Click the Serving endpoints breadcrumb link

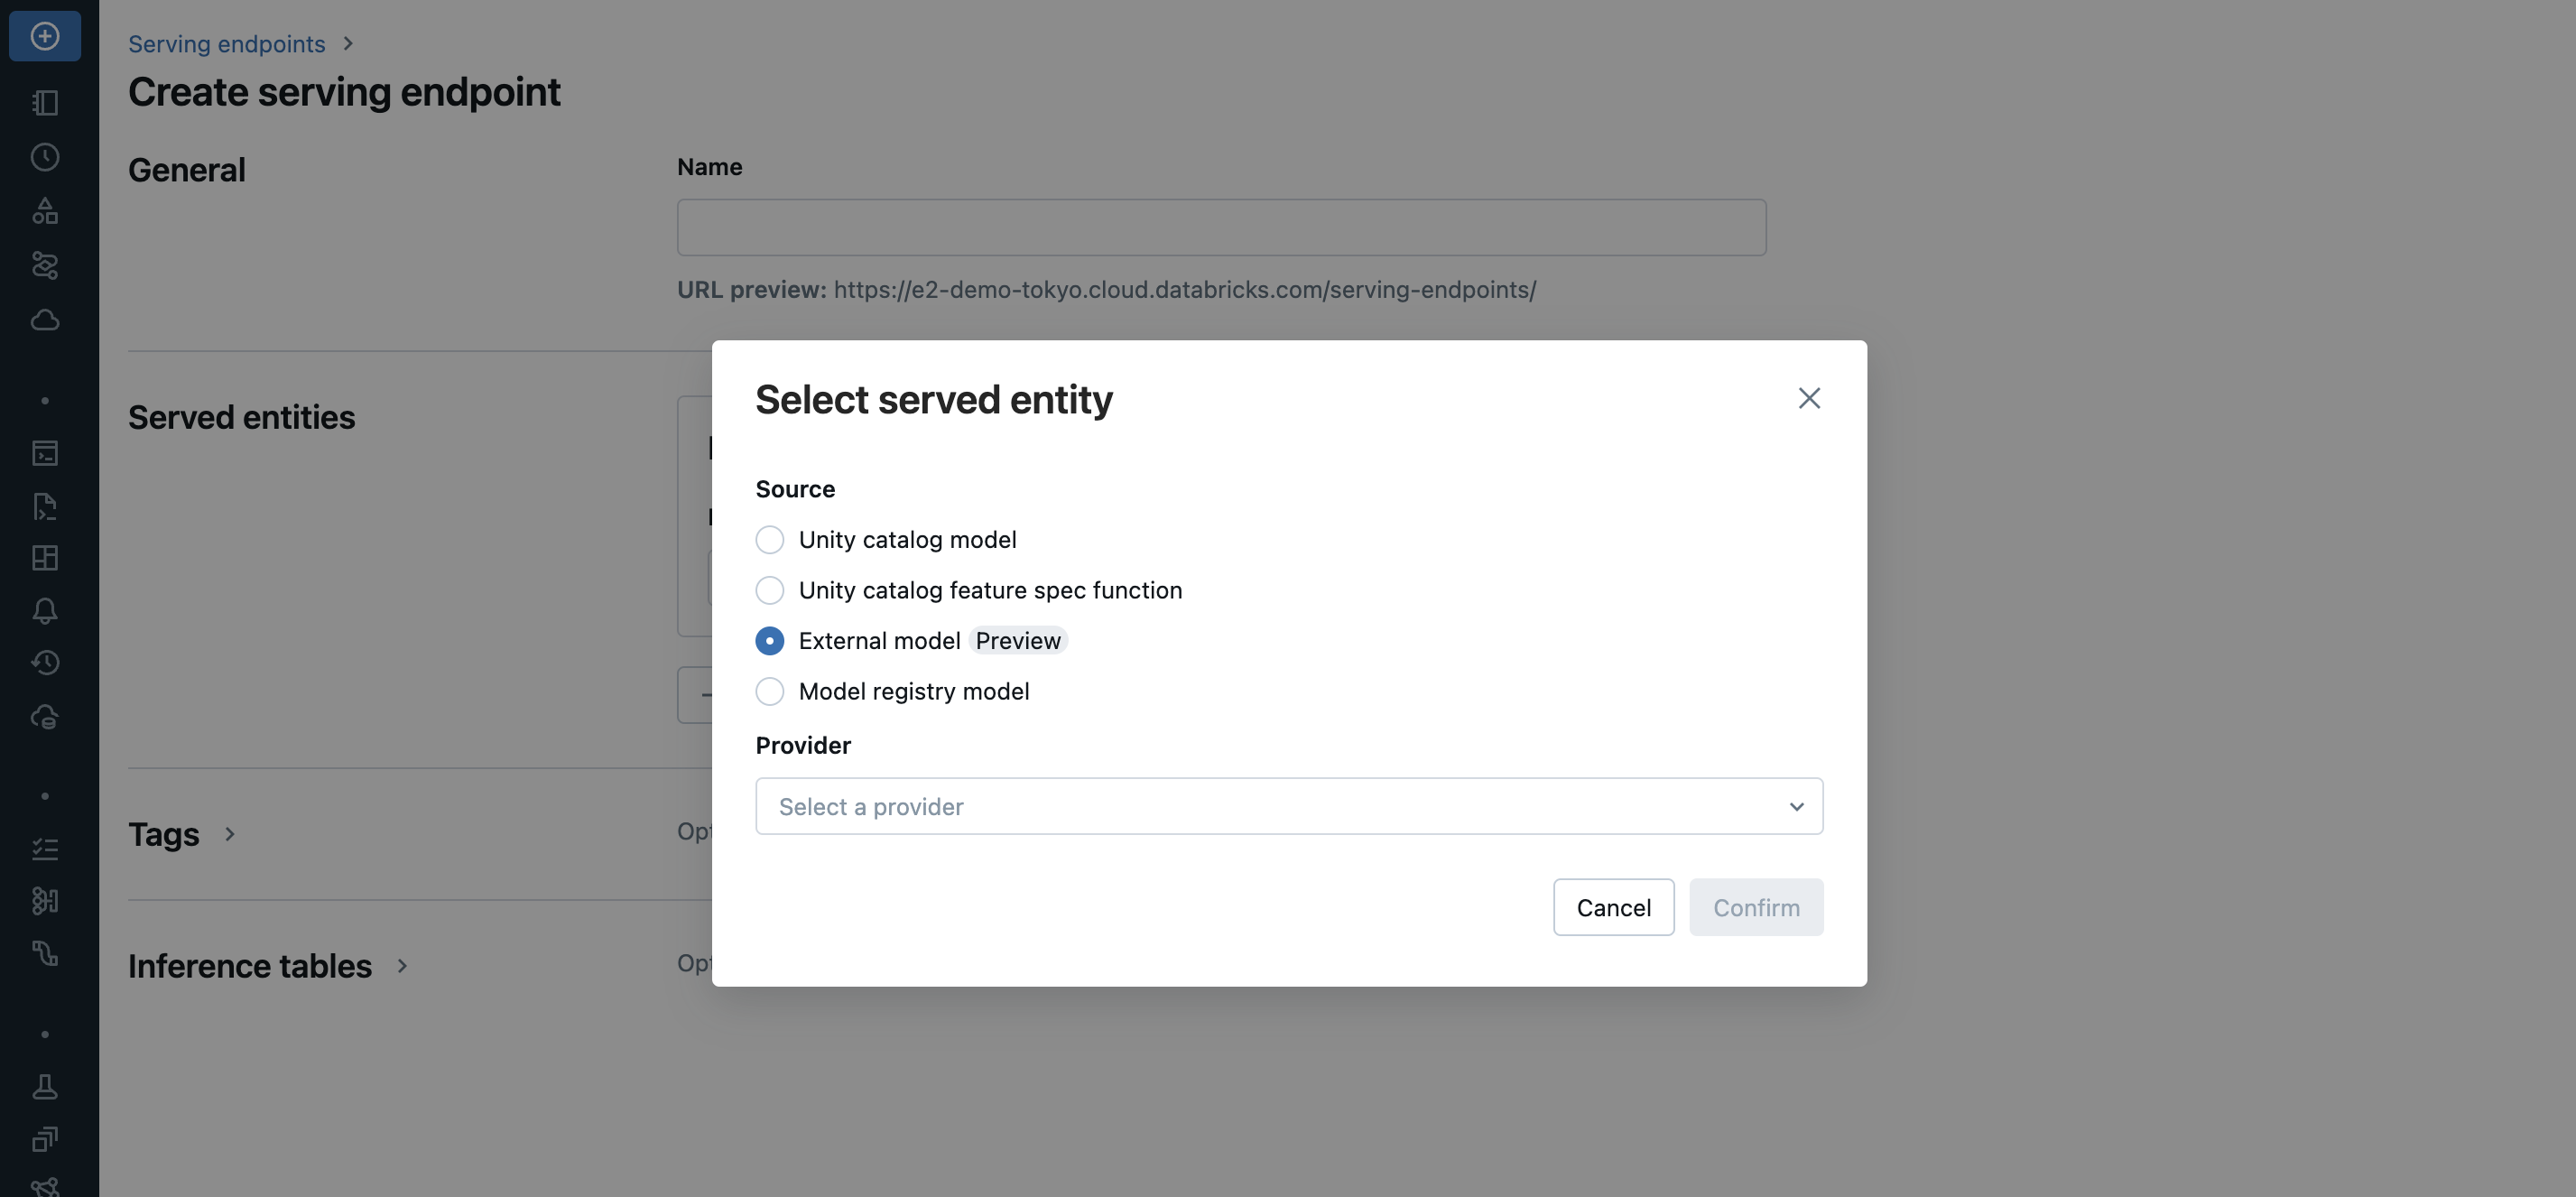226,44
